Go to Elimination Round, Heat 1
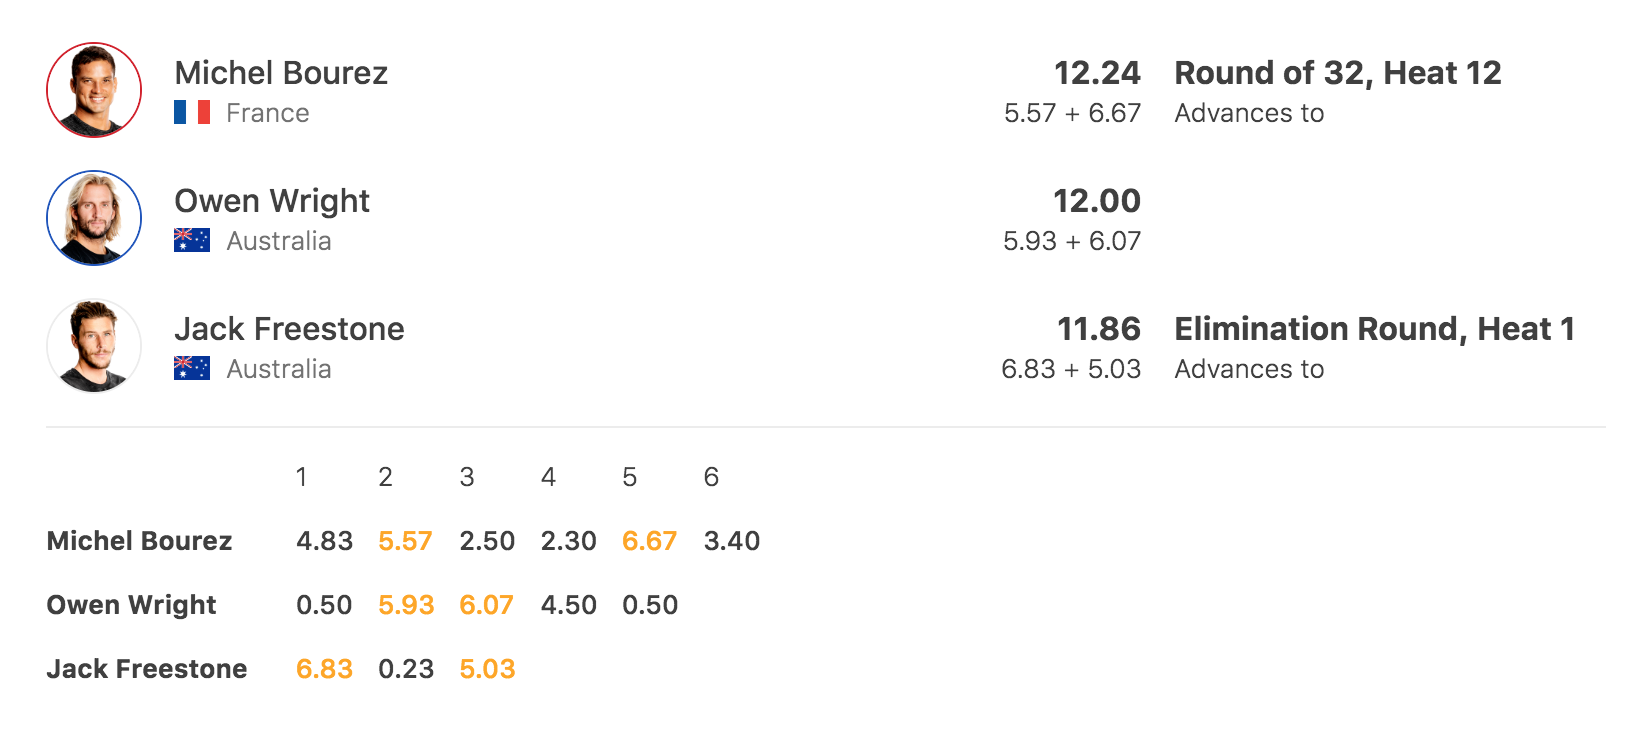The height and width of the screenshot is (744, 1630). pos(1374,329)
